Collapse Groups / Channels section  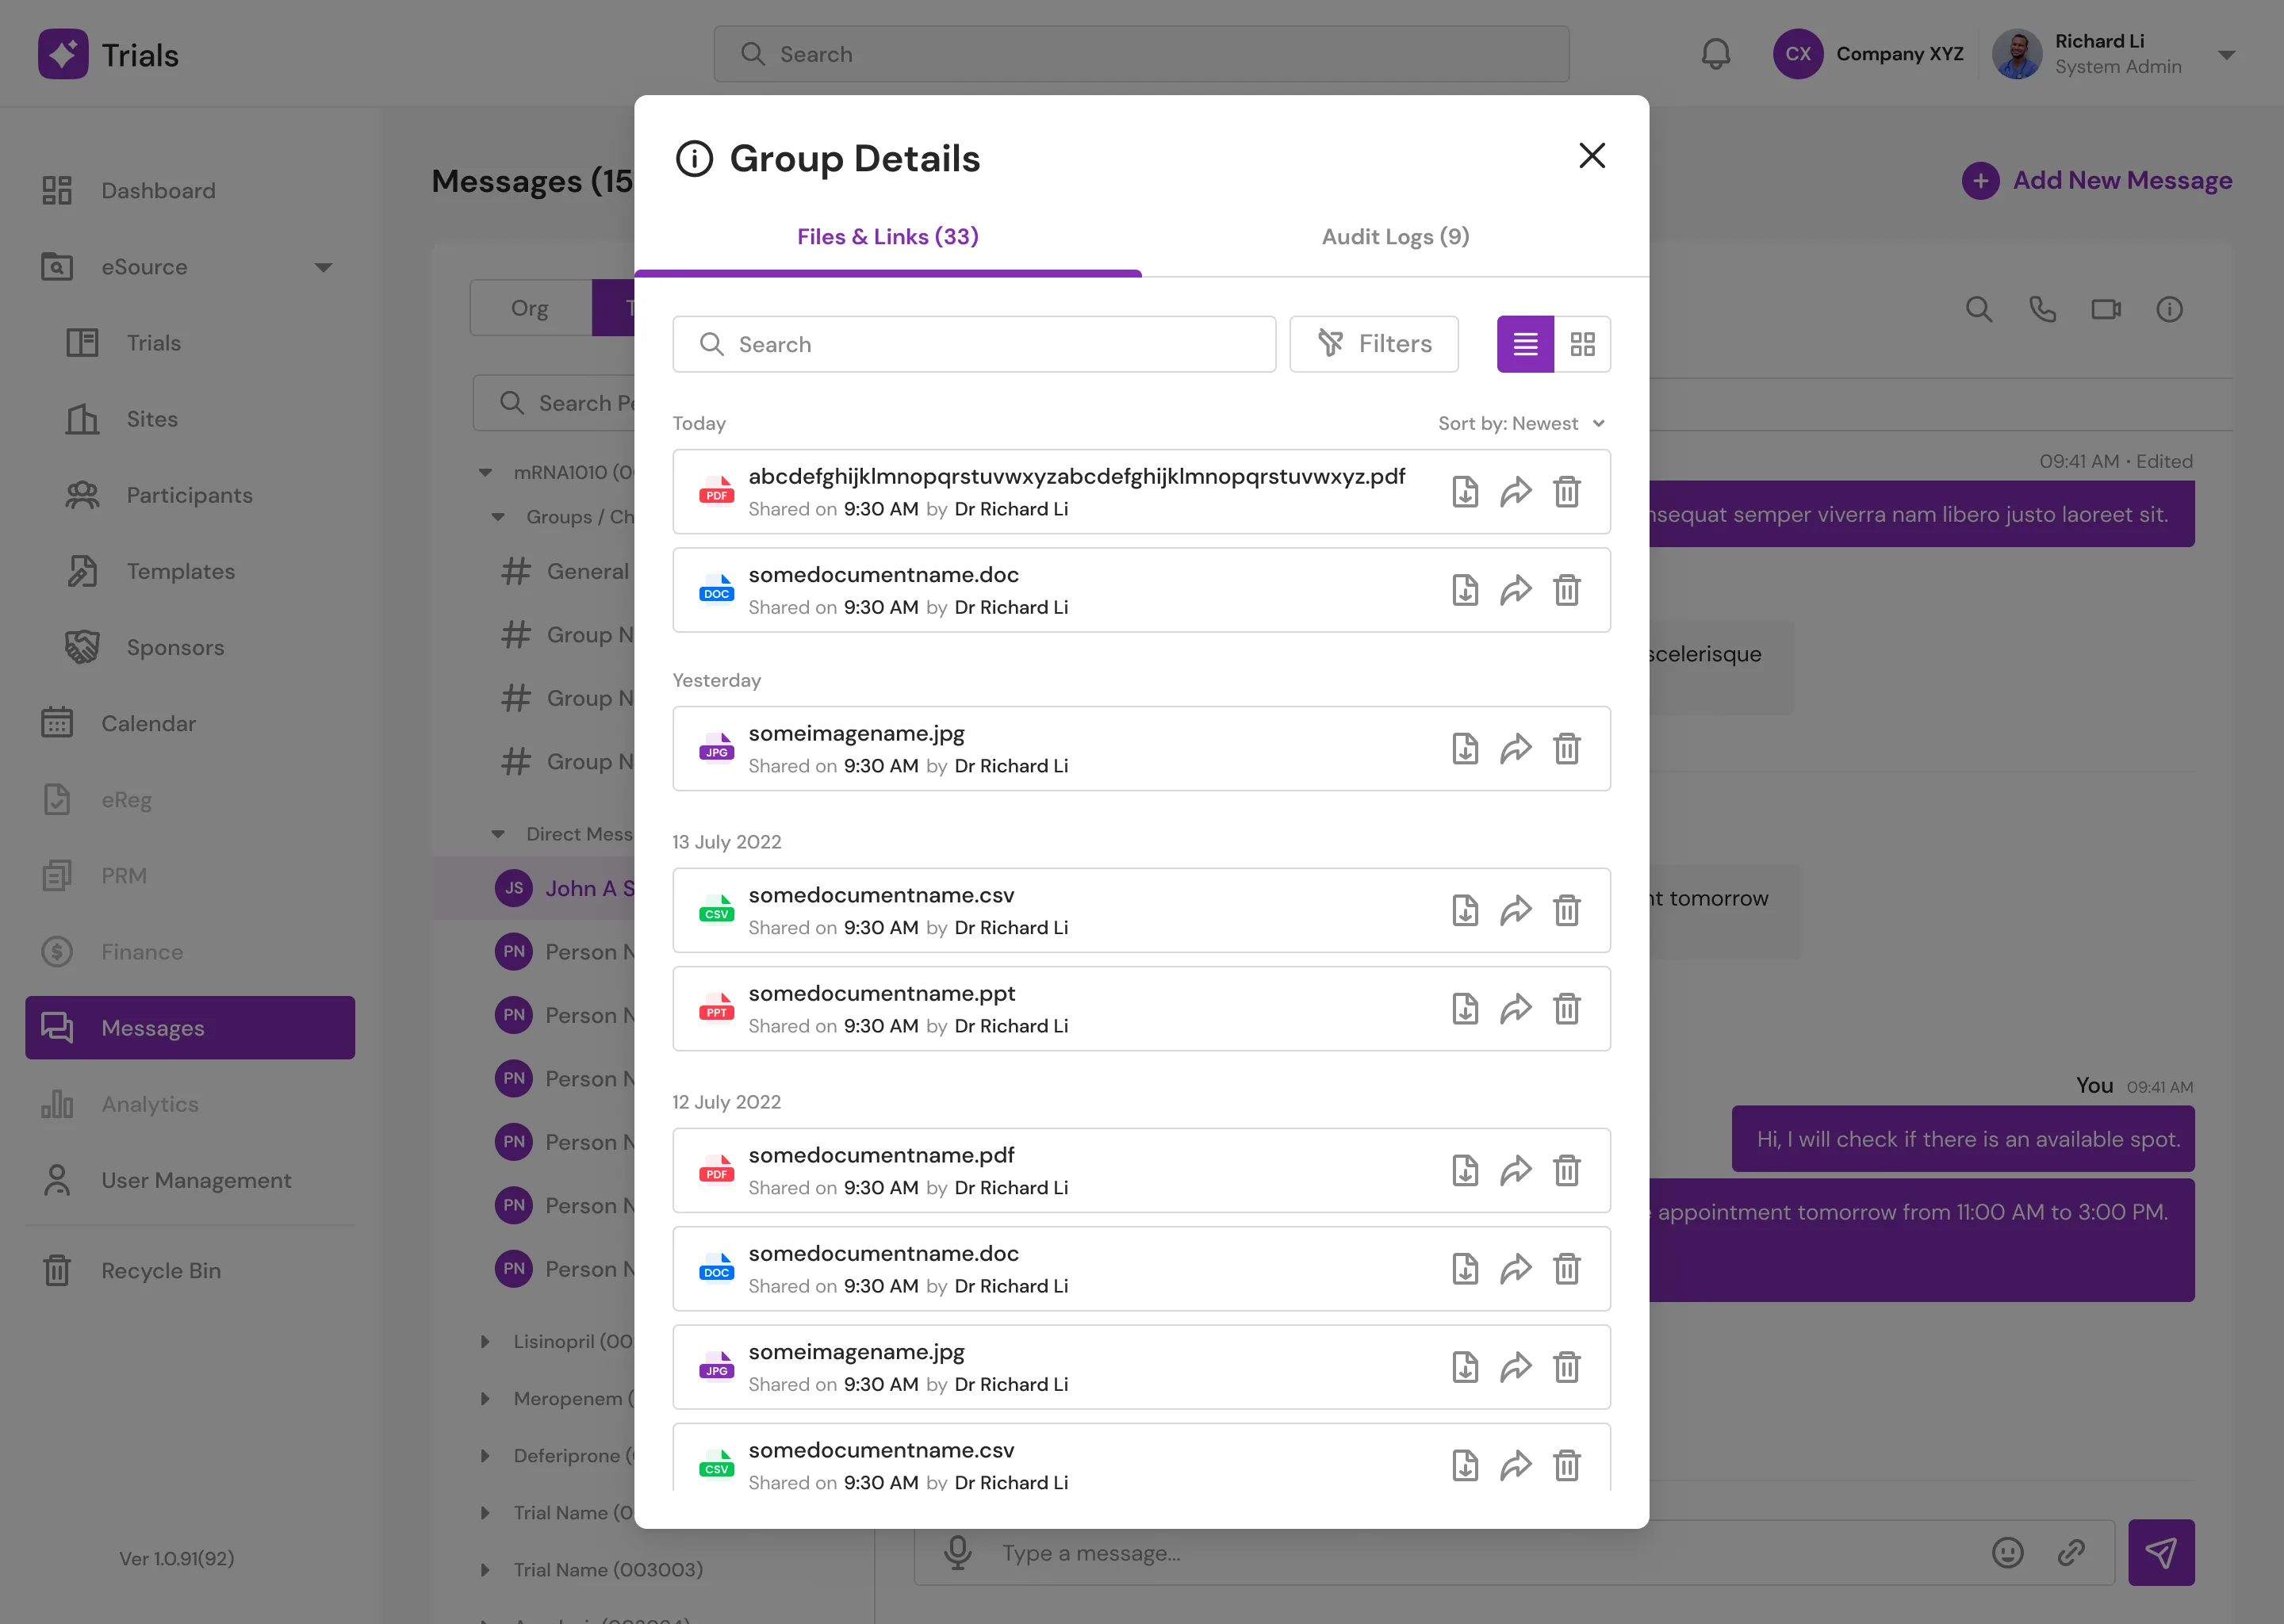[498, 517]
